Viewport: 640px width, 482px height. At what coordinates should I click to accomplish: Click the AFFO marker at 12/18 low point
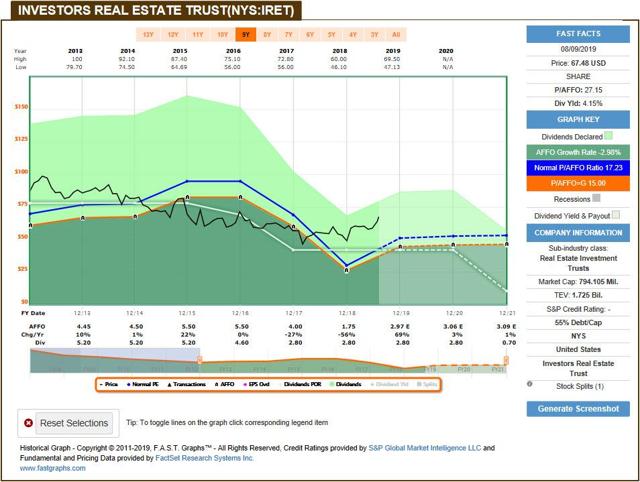click(x=347, y=270)
